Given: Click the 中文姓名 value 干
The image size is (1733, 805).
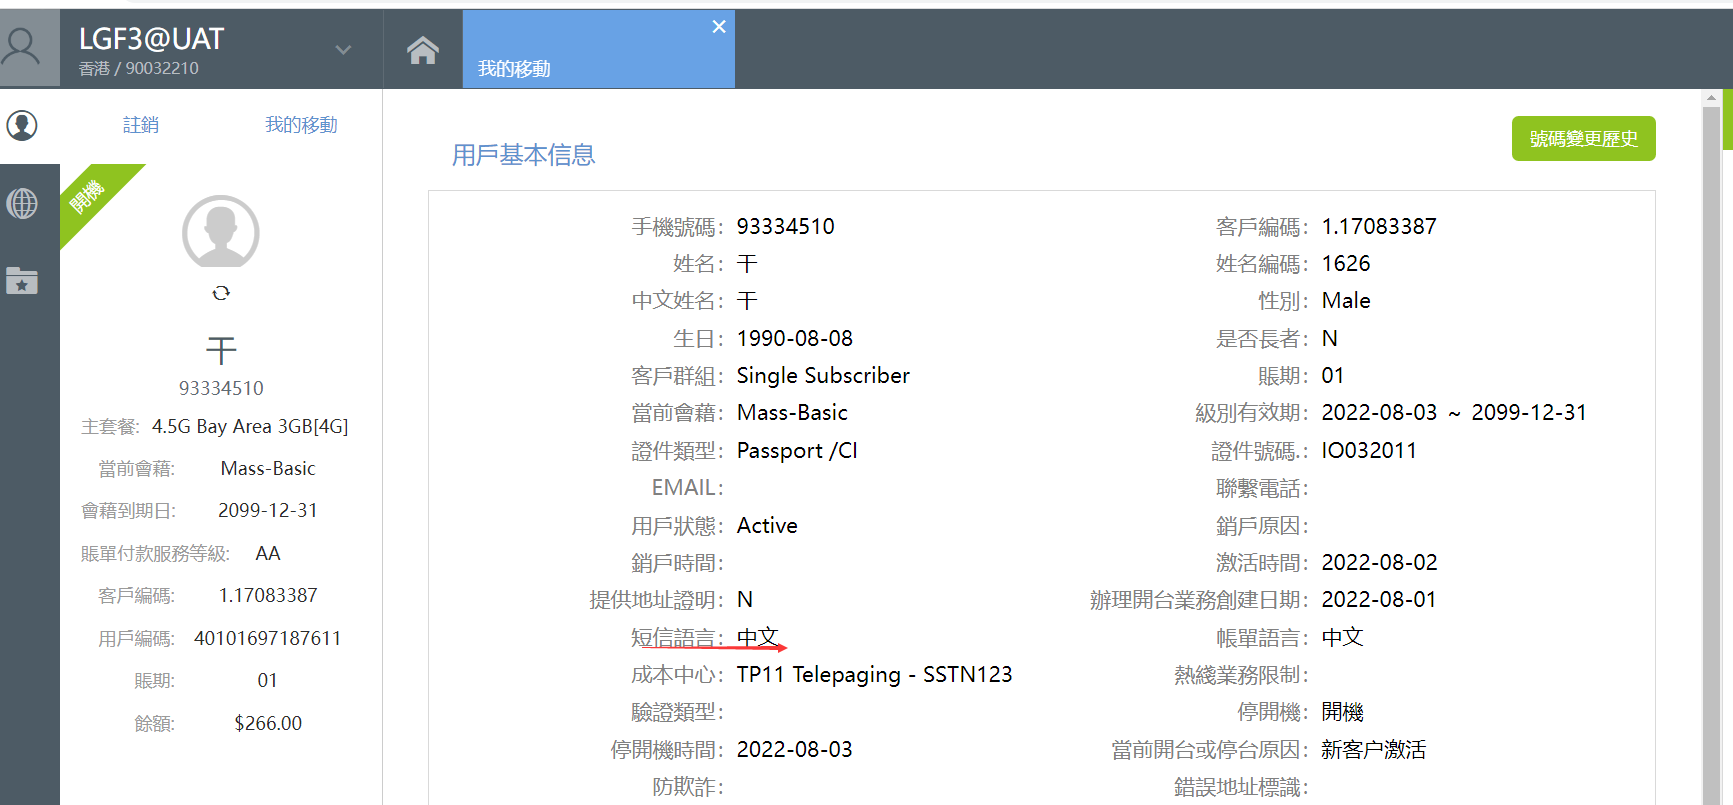Looking at the screenshot, I should tap(747, 301).
